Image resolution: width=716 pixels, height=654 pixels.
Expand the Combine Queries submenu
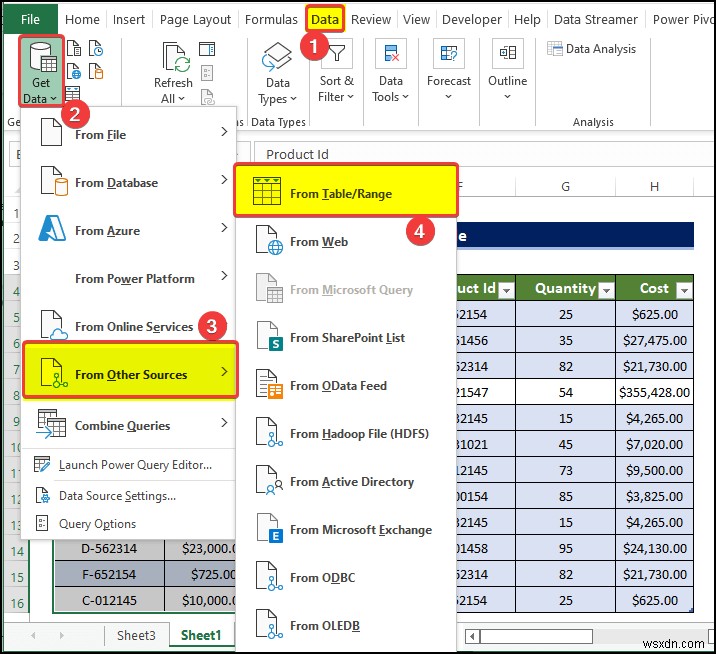pyautogui.click(x=129, y=425)
